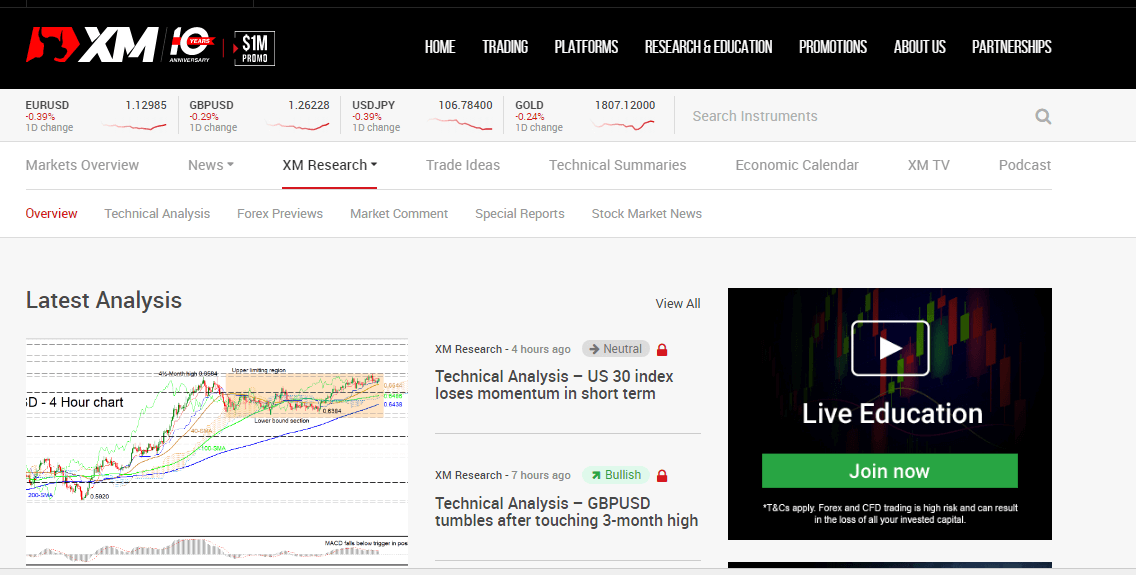
Task: Select the Special Reports sub-tab
Action: click(x=519, y=214)
